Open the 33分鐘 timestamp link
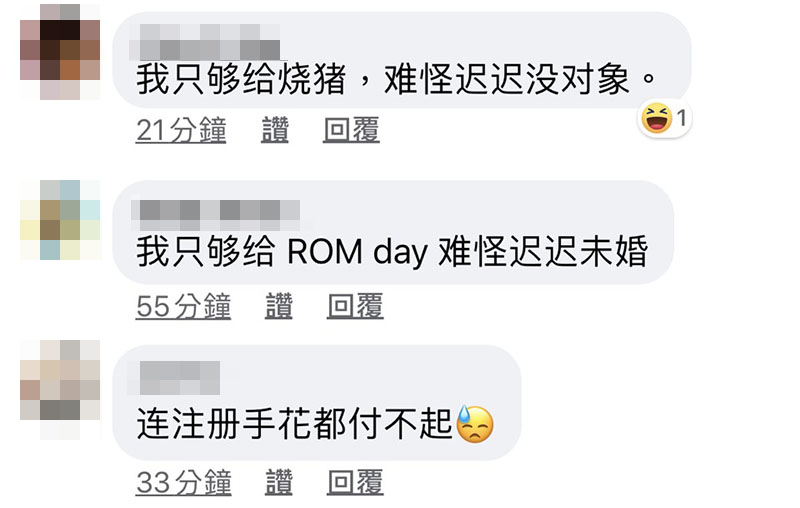 184,482
